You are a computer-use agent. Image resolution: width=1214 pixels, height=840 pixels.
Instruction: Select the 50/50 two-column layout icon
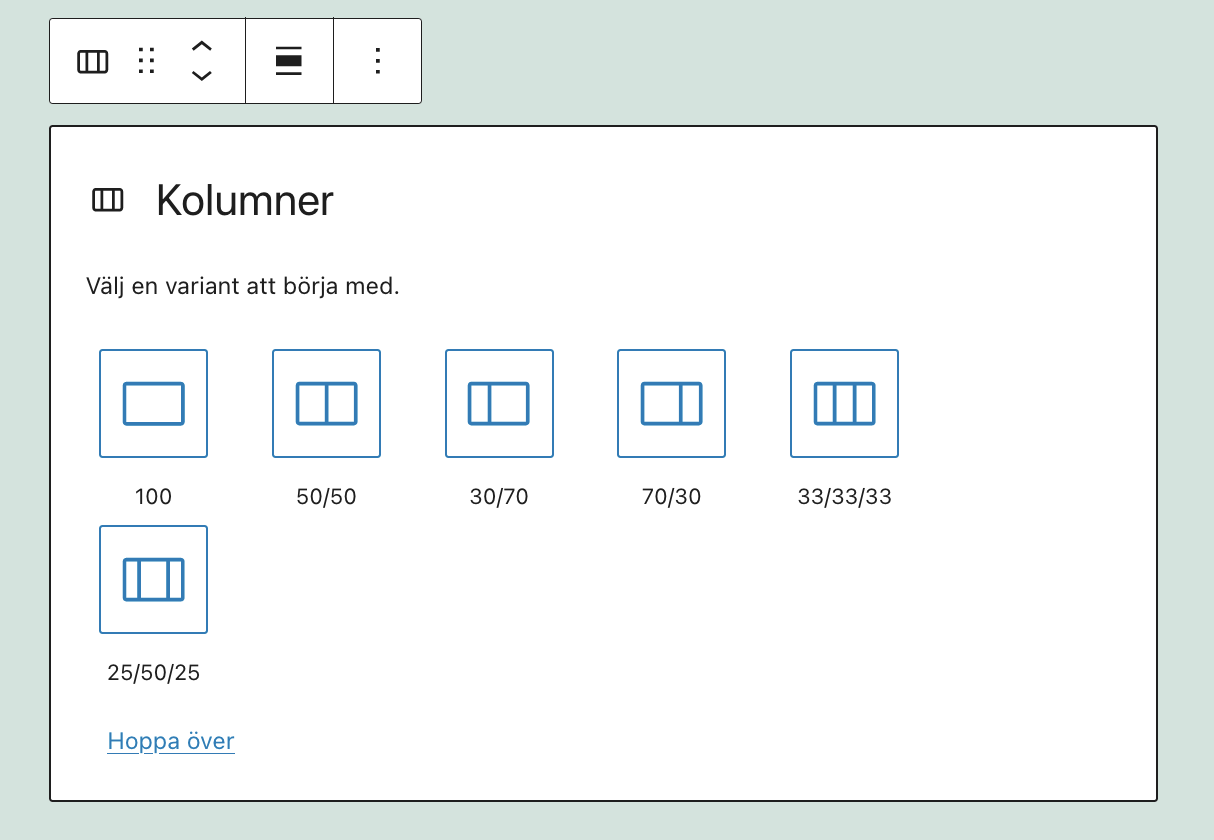(325, 403)
